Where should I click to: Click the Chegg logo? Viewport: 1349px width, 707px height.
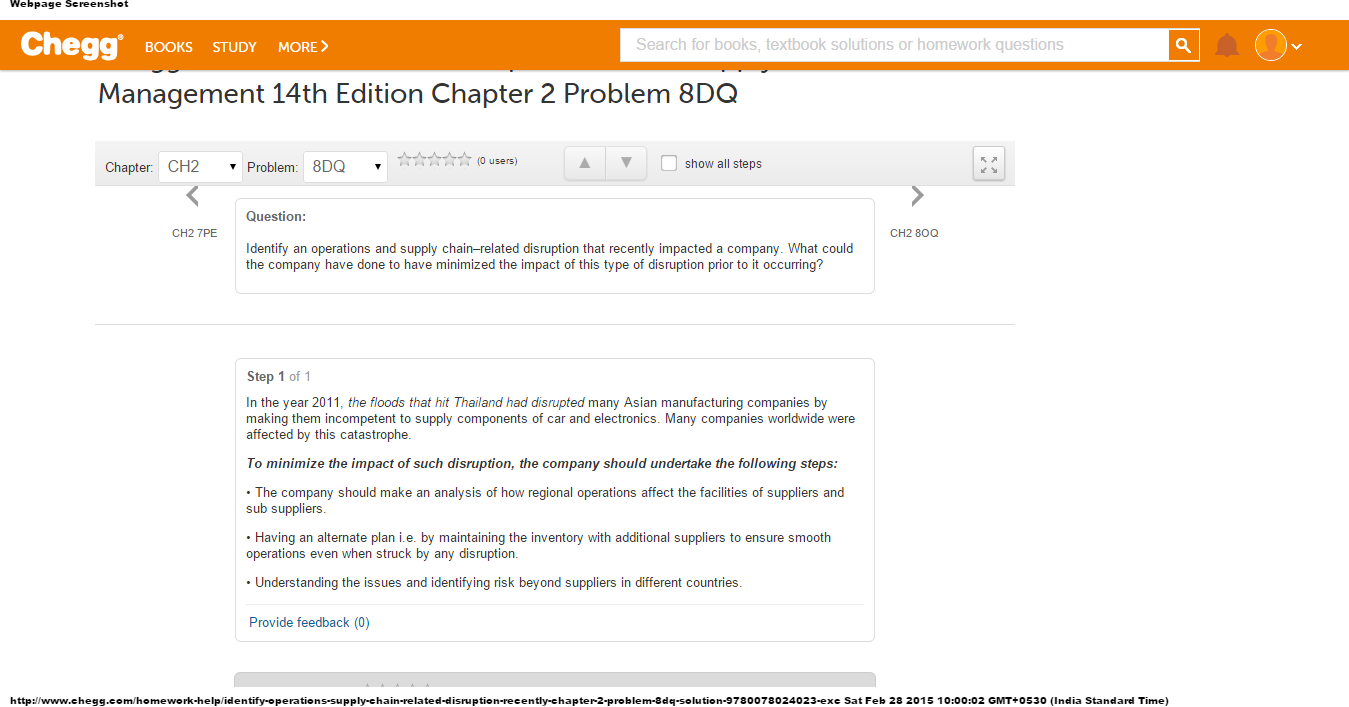pyautogui.click(x=72, y=45)
